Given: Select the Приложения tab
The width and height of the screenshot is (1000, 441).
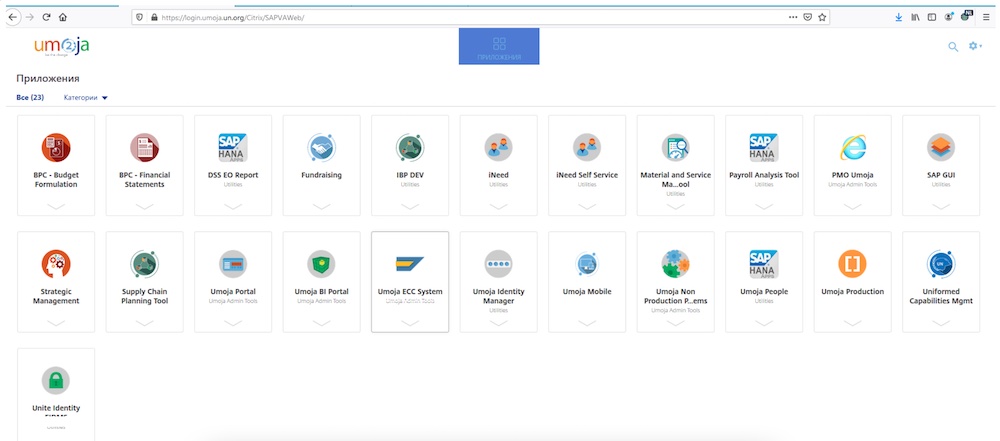Looking at the screenshot, I should point(499,47).
